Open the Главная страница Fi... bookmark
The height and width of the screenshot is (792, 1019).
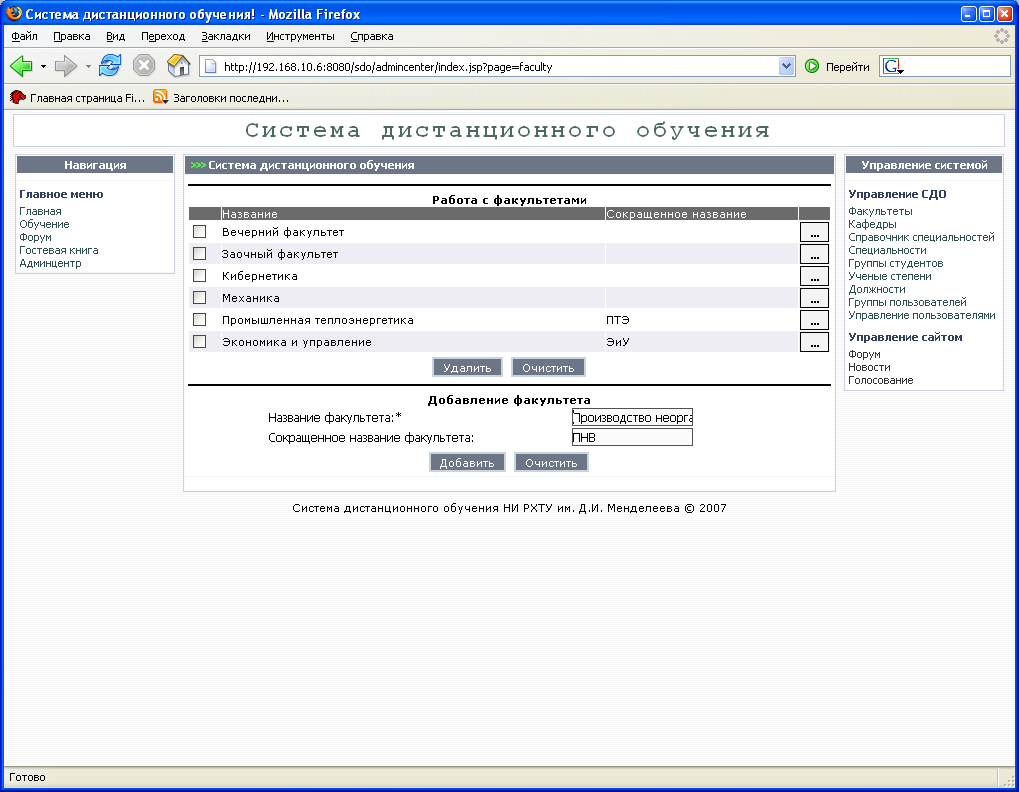pyautogui.click(x=78, y=98)
